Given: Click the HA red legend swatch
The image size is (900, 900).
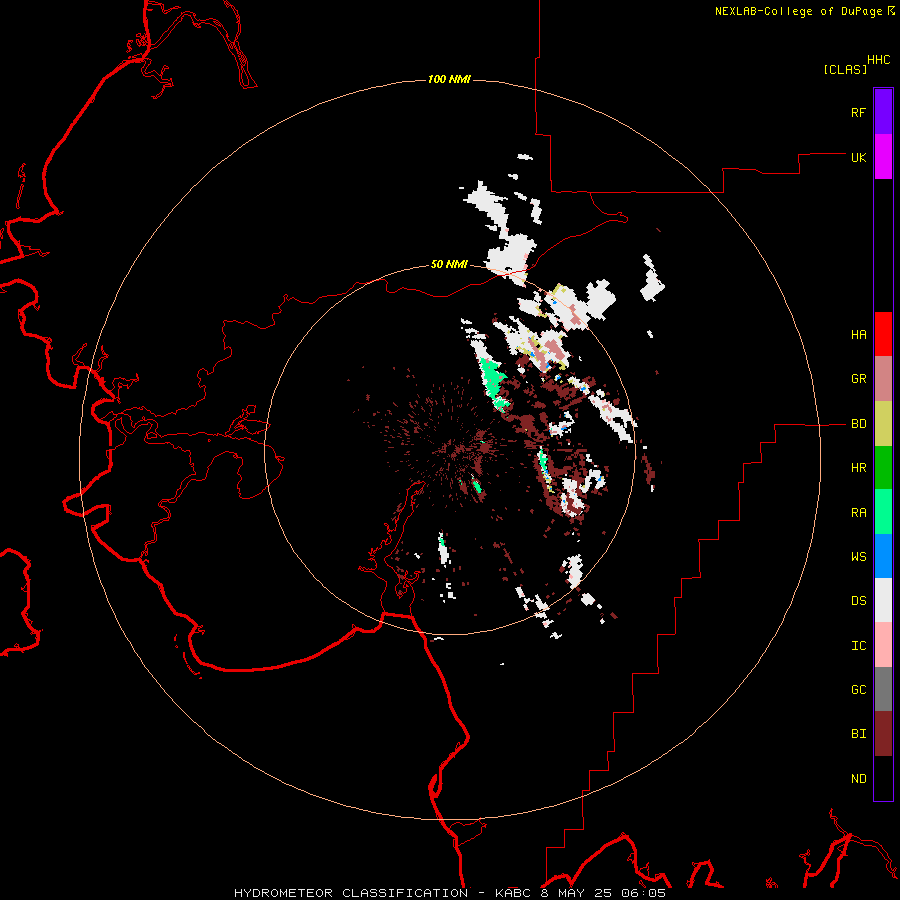Looking at the screenshot, I should click(883, 334).
